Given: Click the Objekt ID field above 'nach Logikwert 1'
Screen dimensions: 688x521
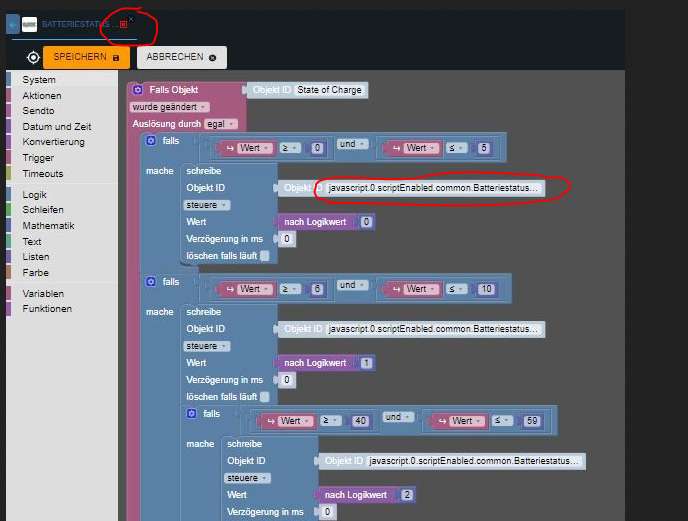Looking at the screenshot, I should click(x=433, y=329).
